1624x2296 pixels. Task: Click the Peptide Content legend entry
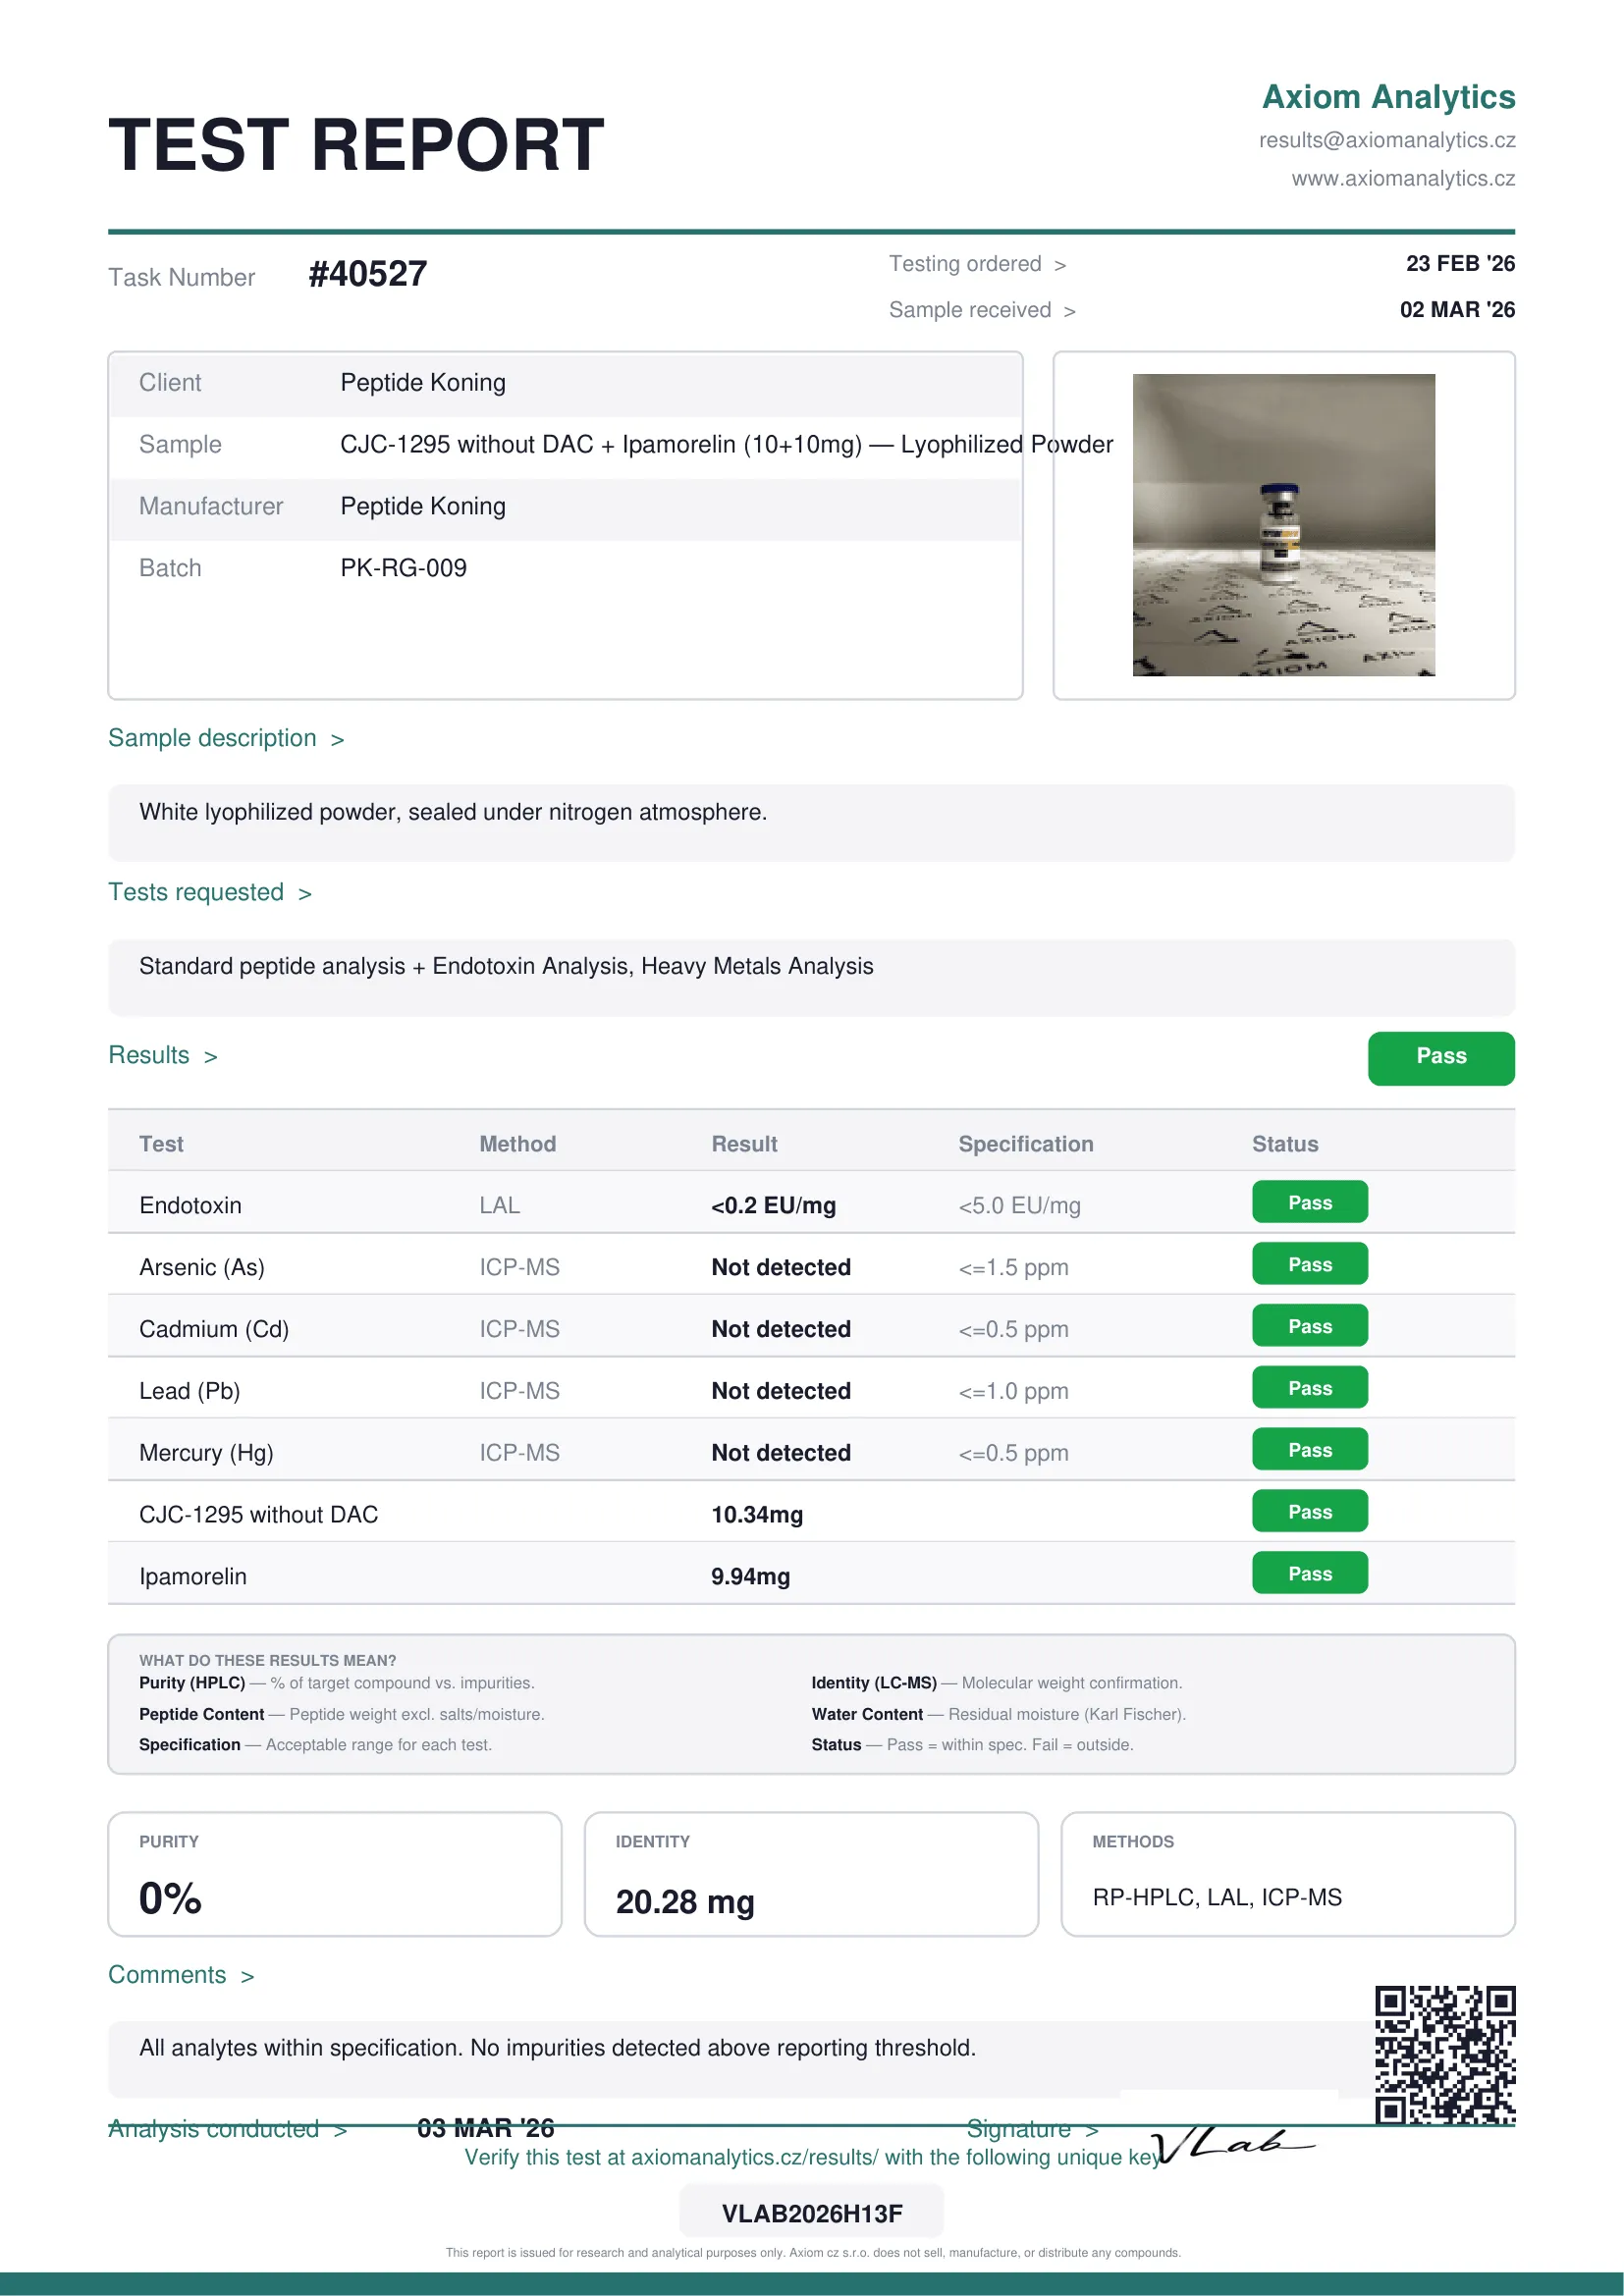pyautogui.click(x=342, y=1714)
